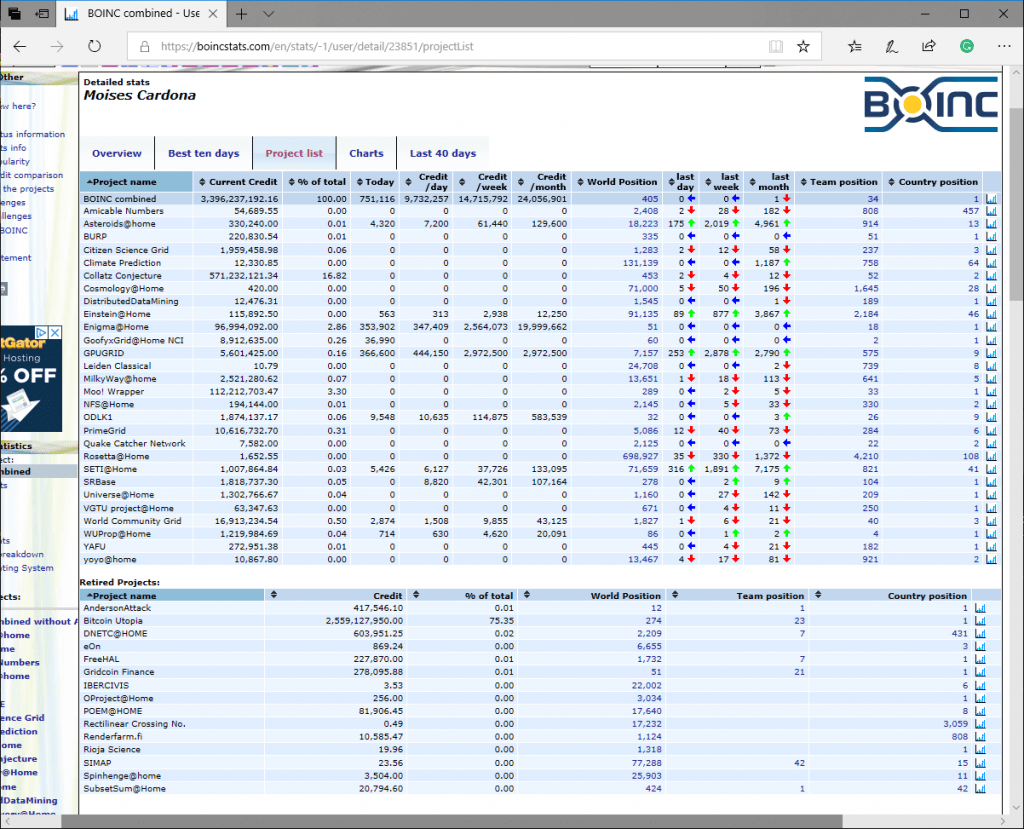Click the Share page icon

pyautogui.click(x=929, y=46)
